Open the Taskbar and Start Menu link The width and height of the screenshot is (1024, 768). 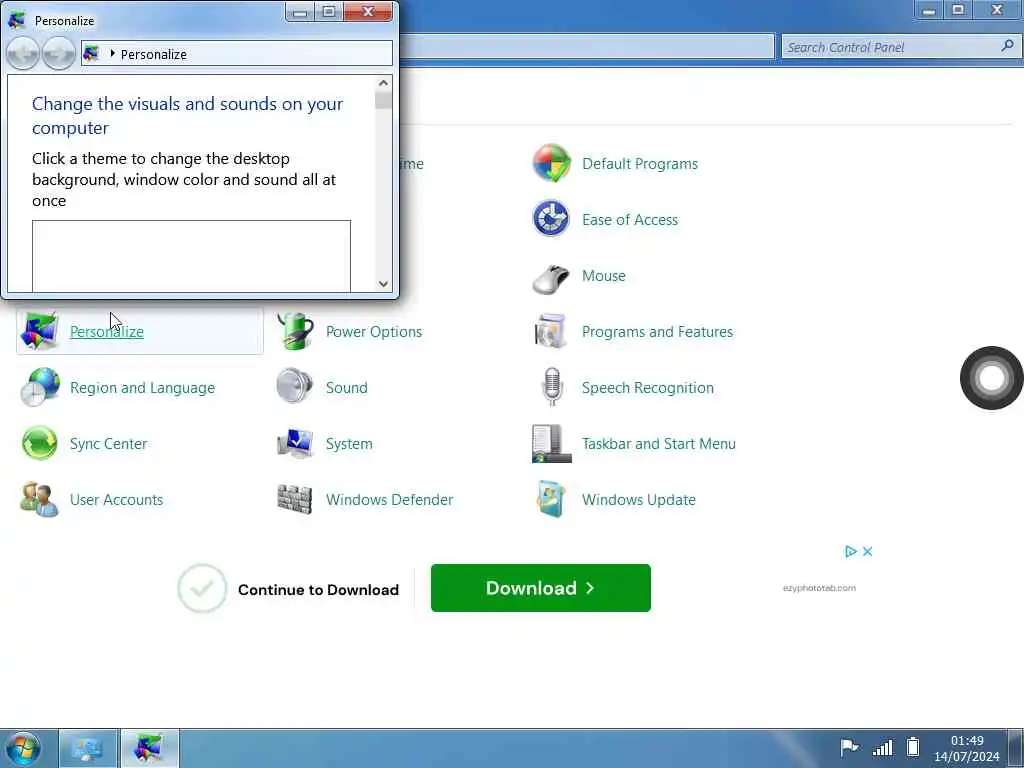[658, 444]
